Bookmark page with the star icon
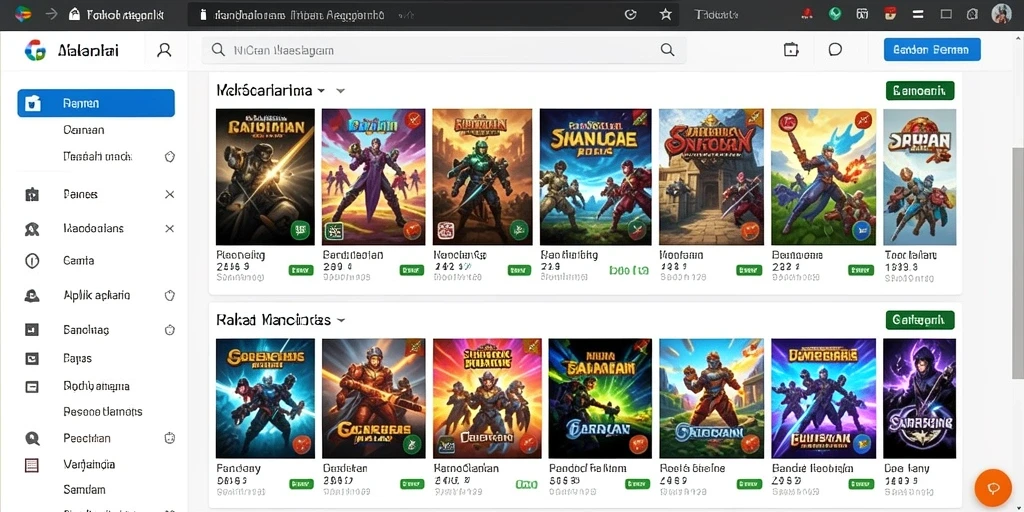This screenshot has width=1024, height=512. tap(665, 14)
